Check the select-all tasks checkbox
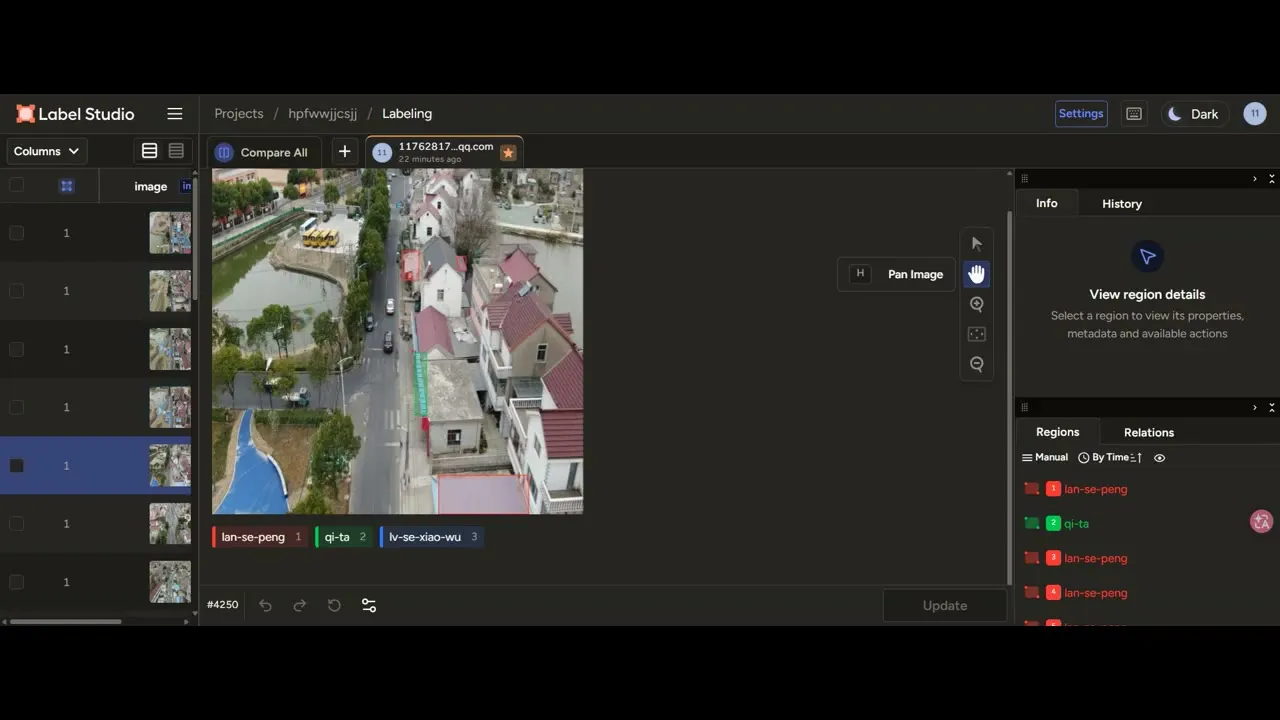Viewport: 1280px width, 720px height. [16, 185]
